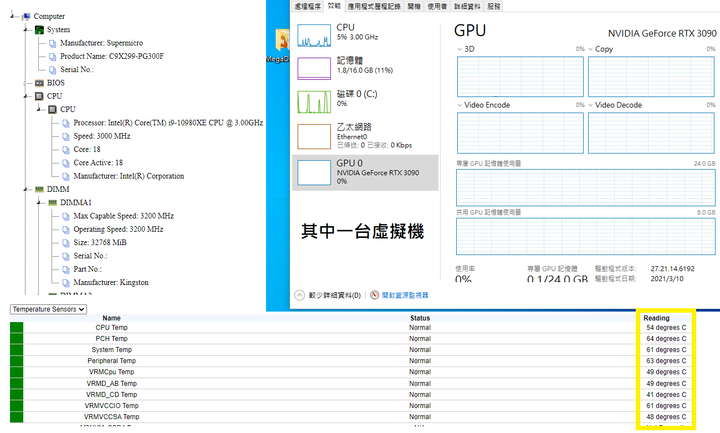Click the document icon beside Processor entry

click(66, 123)
